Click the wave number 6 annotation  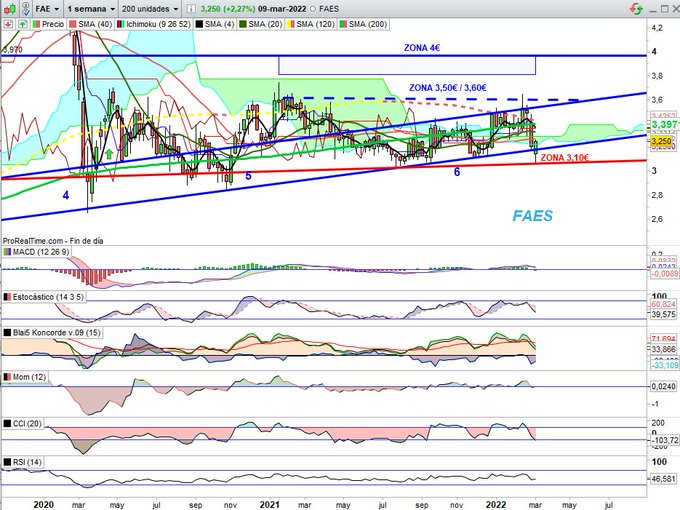pos(457,172)
